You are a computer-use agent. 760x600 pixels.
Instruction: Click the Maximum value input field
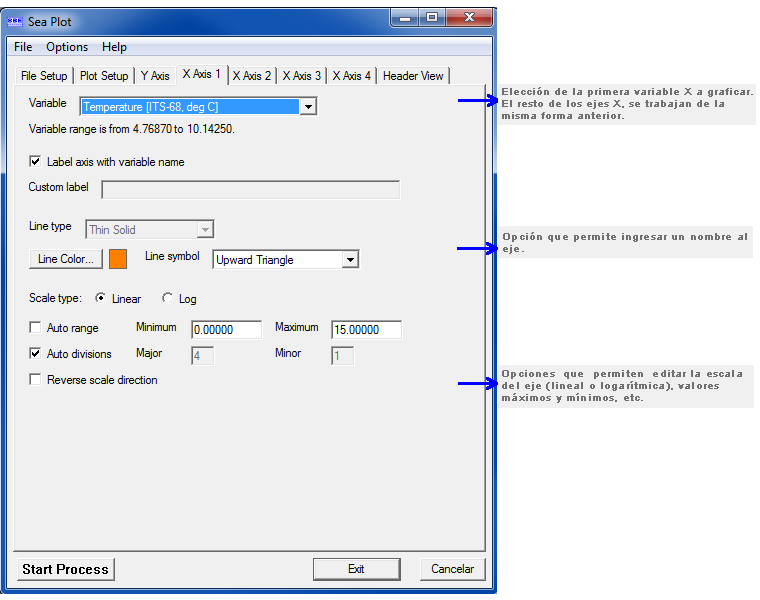[x=366, y=329]
